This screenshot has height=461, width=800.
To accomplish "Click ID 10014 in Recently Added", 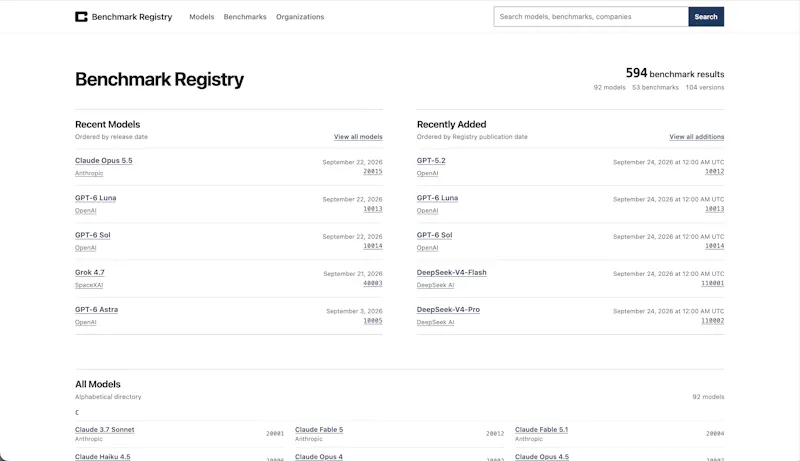I will pyautogui.click(x=715, y=246).
